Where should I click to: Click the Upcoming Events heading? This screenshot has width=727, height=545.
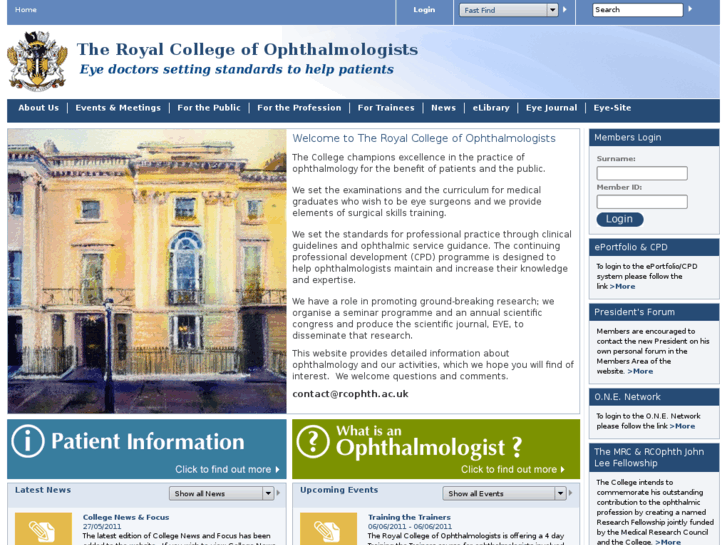pyautogui.click(x=339, y=490)
